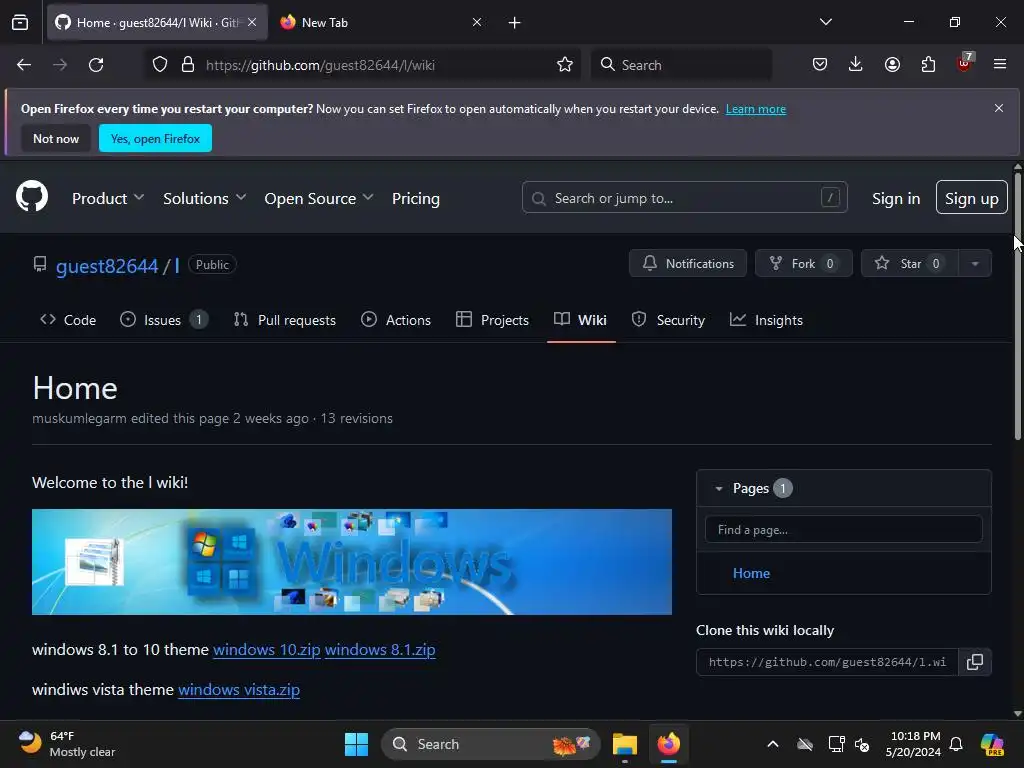Image resolution: width=1024 pixels, height=768 pixels.
Task: Switch to the Code tab
Action: point(68,320)
